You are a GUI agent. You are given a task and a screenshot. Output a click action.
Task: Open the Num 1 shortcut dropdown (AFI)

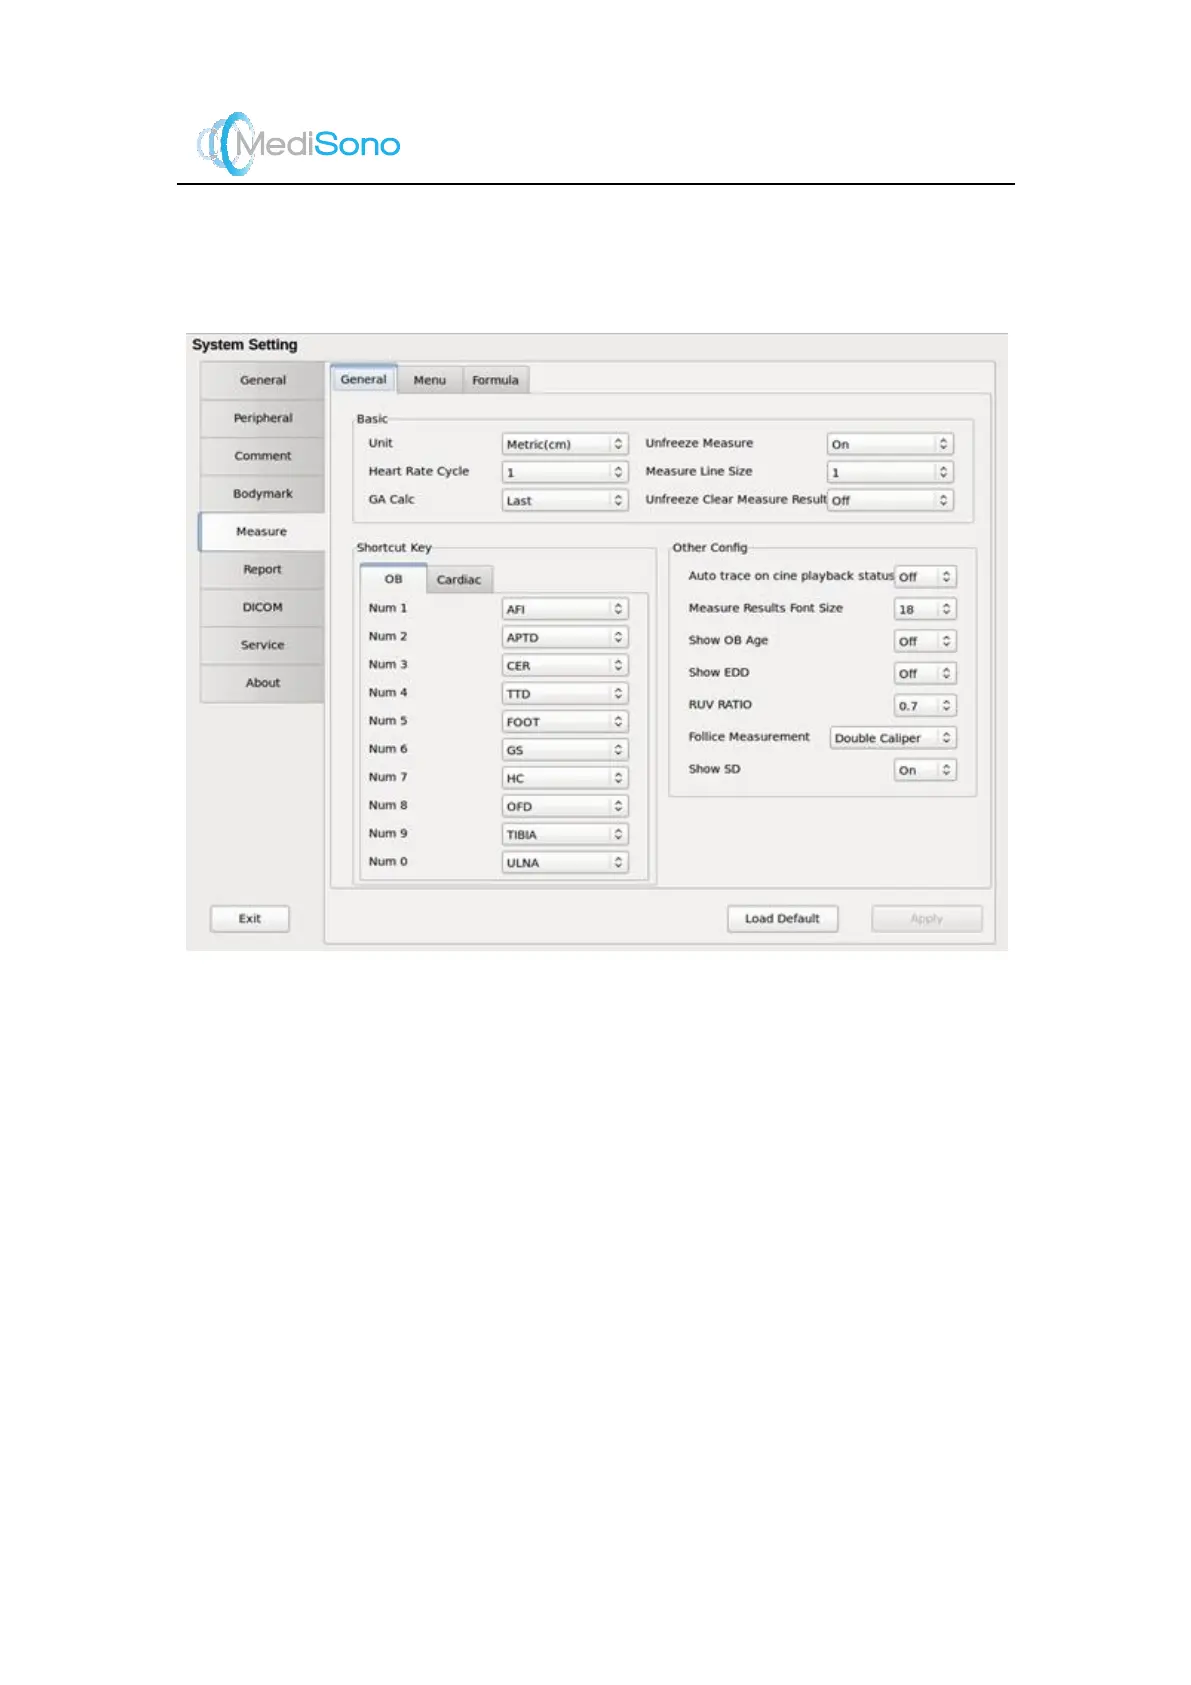[565, 609]
